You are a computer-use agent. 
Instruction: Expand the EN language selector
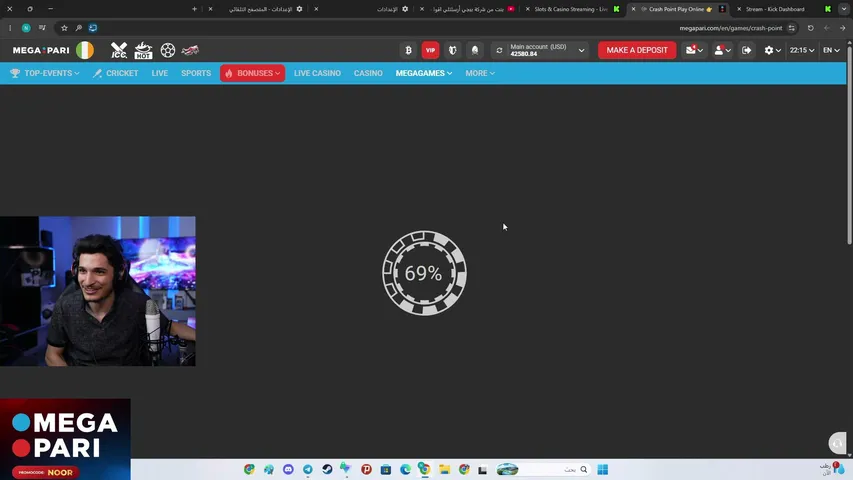click(x=831, y=50)
